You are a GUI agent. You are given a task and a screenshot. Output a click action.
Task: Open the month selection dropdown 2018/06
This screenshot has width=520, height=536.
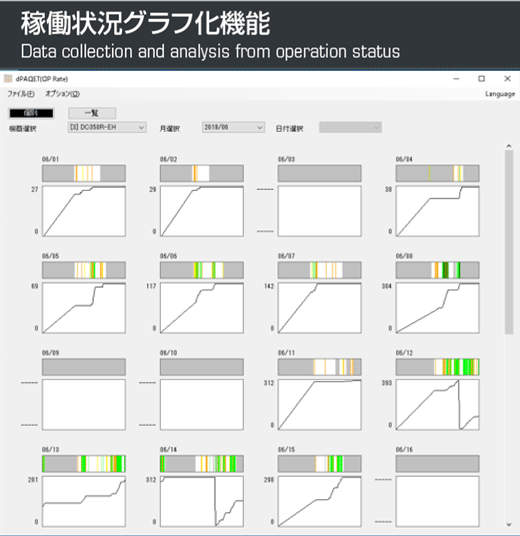click(233, 127)
